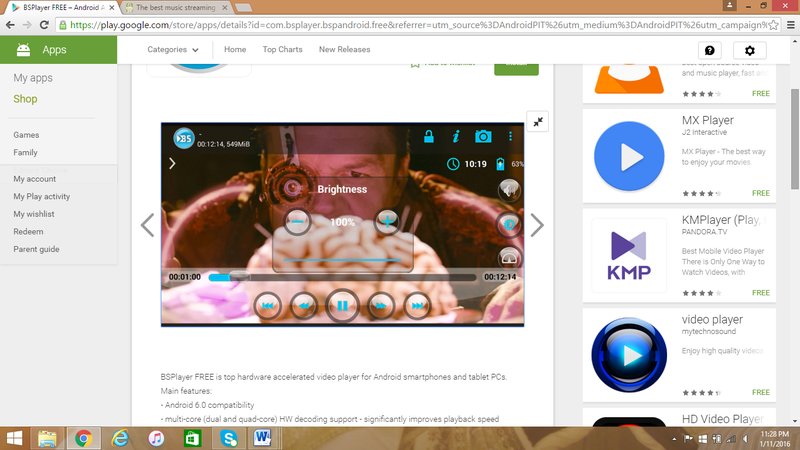Open KMPlayer KMP app icon
The image size is (800, 450).
[629, 255]
